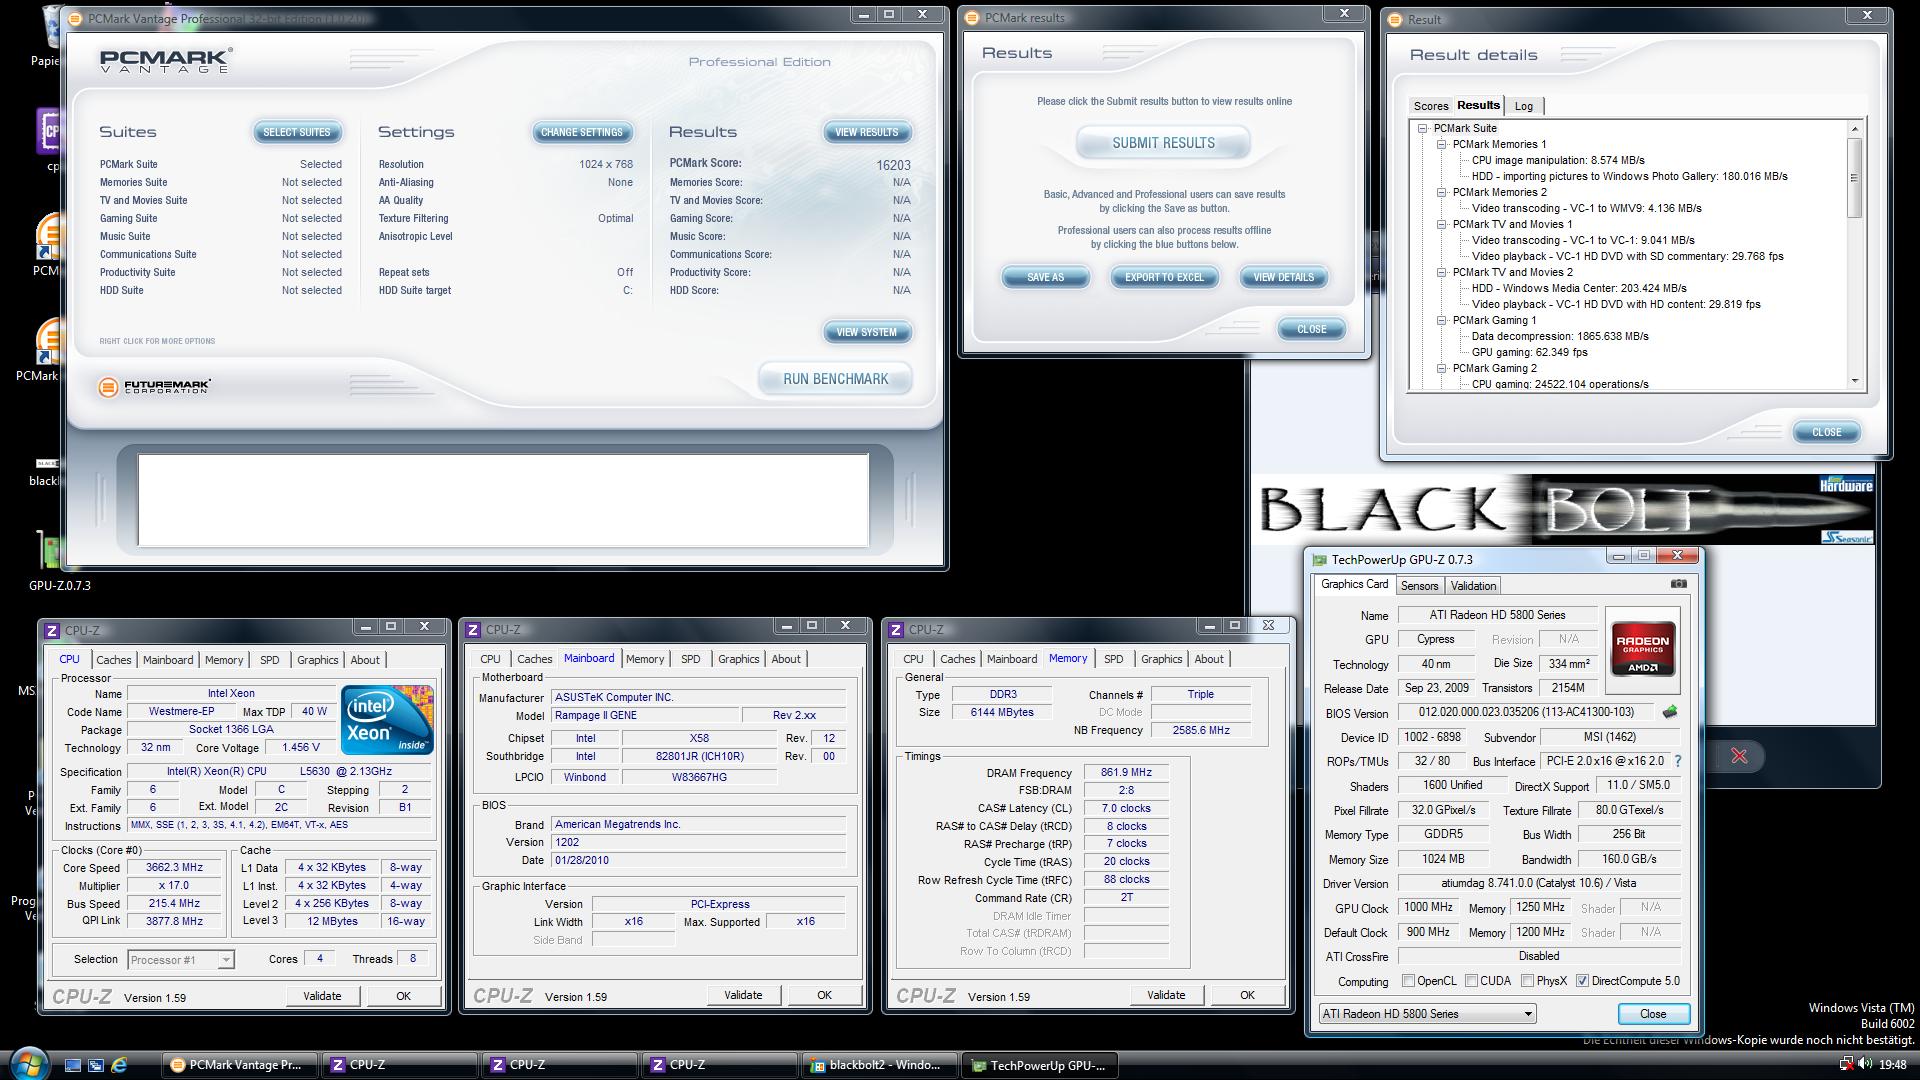Click the red X in background window

pyautogui.click(x=1739, y=756)
